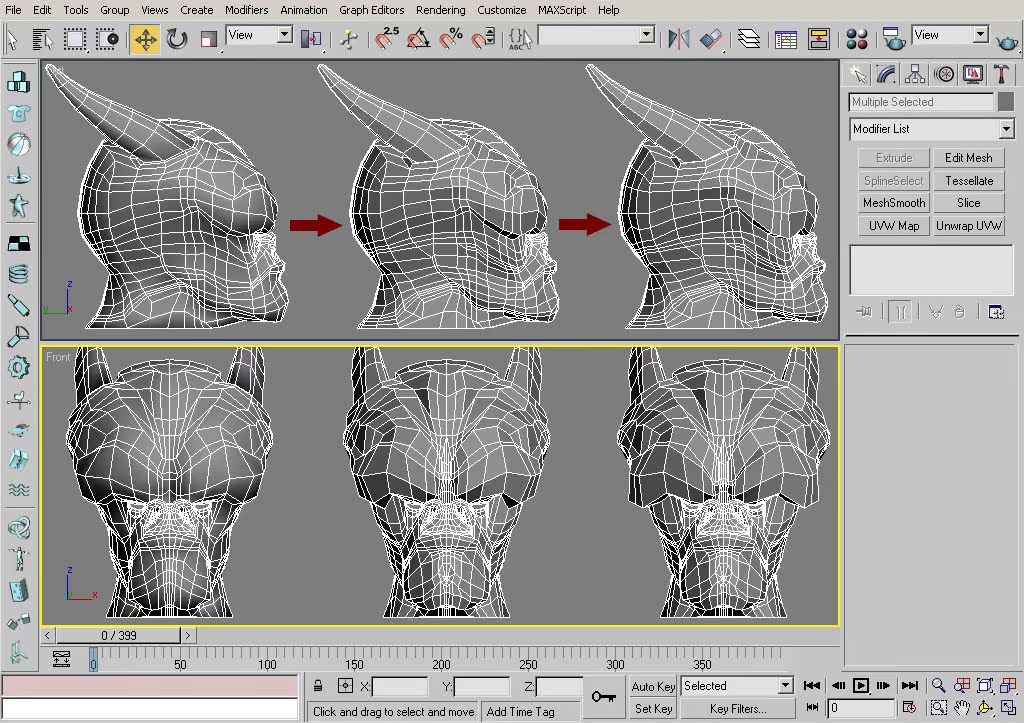Play the animation

[x=861, y=685]
